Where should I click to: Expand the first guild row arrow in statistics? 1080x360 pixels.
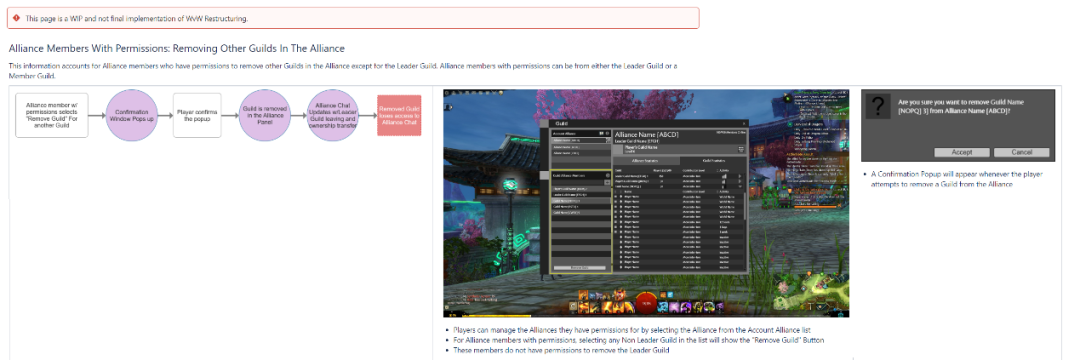click(x=740, y=176)
